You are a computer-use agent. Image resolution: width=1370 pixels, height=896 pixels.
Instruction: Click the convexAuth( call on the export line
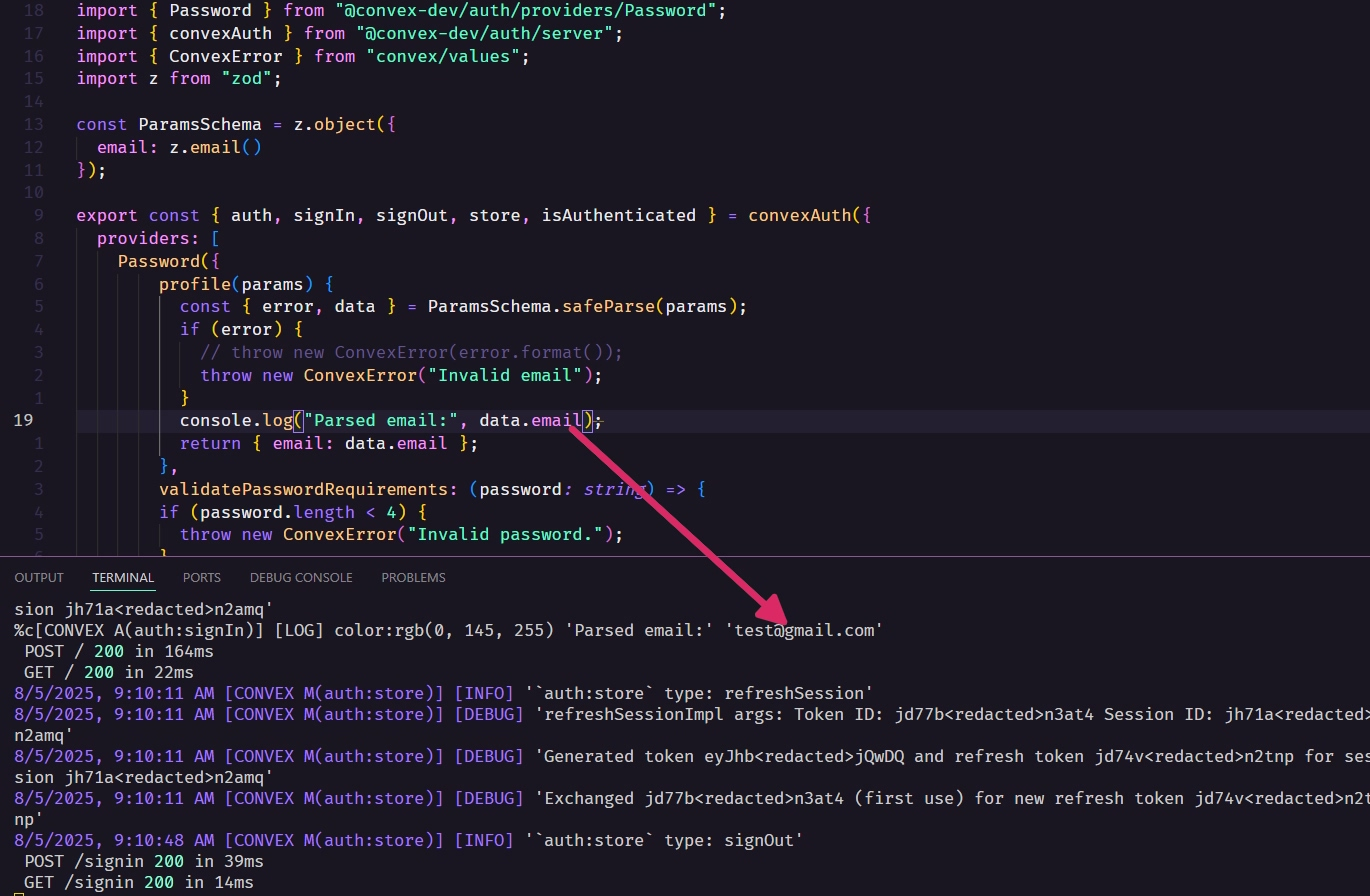pyautogui.click(x=806, y=216)
